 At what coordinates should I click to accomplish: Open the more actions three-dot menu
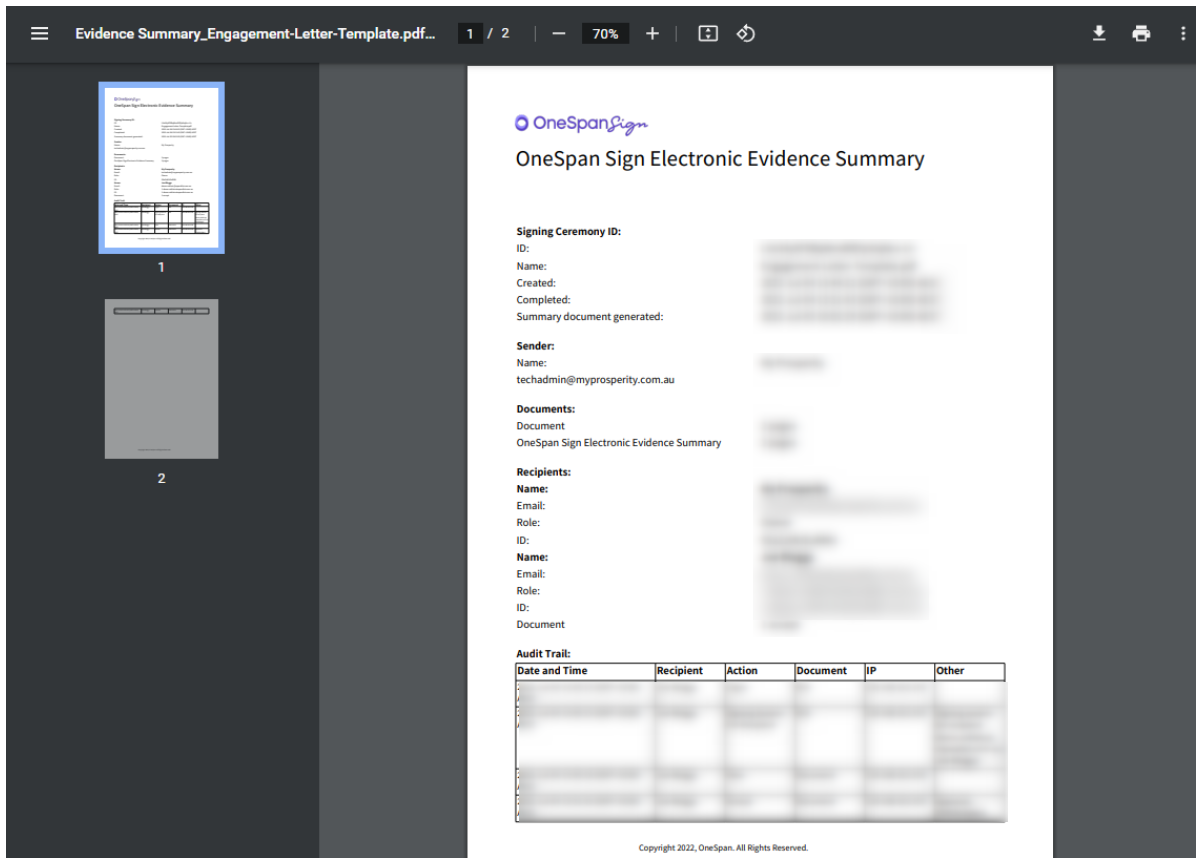tap(1183, 33)
